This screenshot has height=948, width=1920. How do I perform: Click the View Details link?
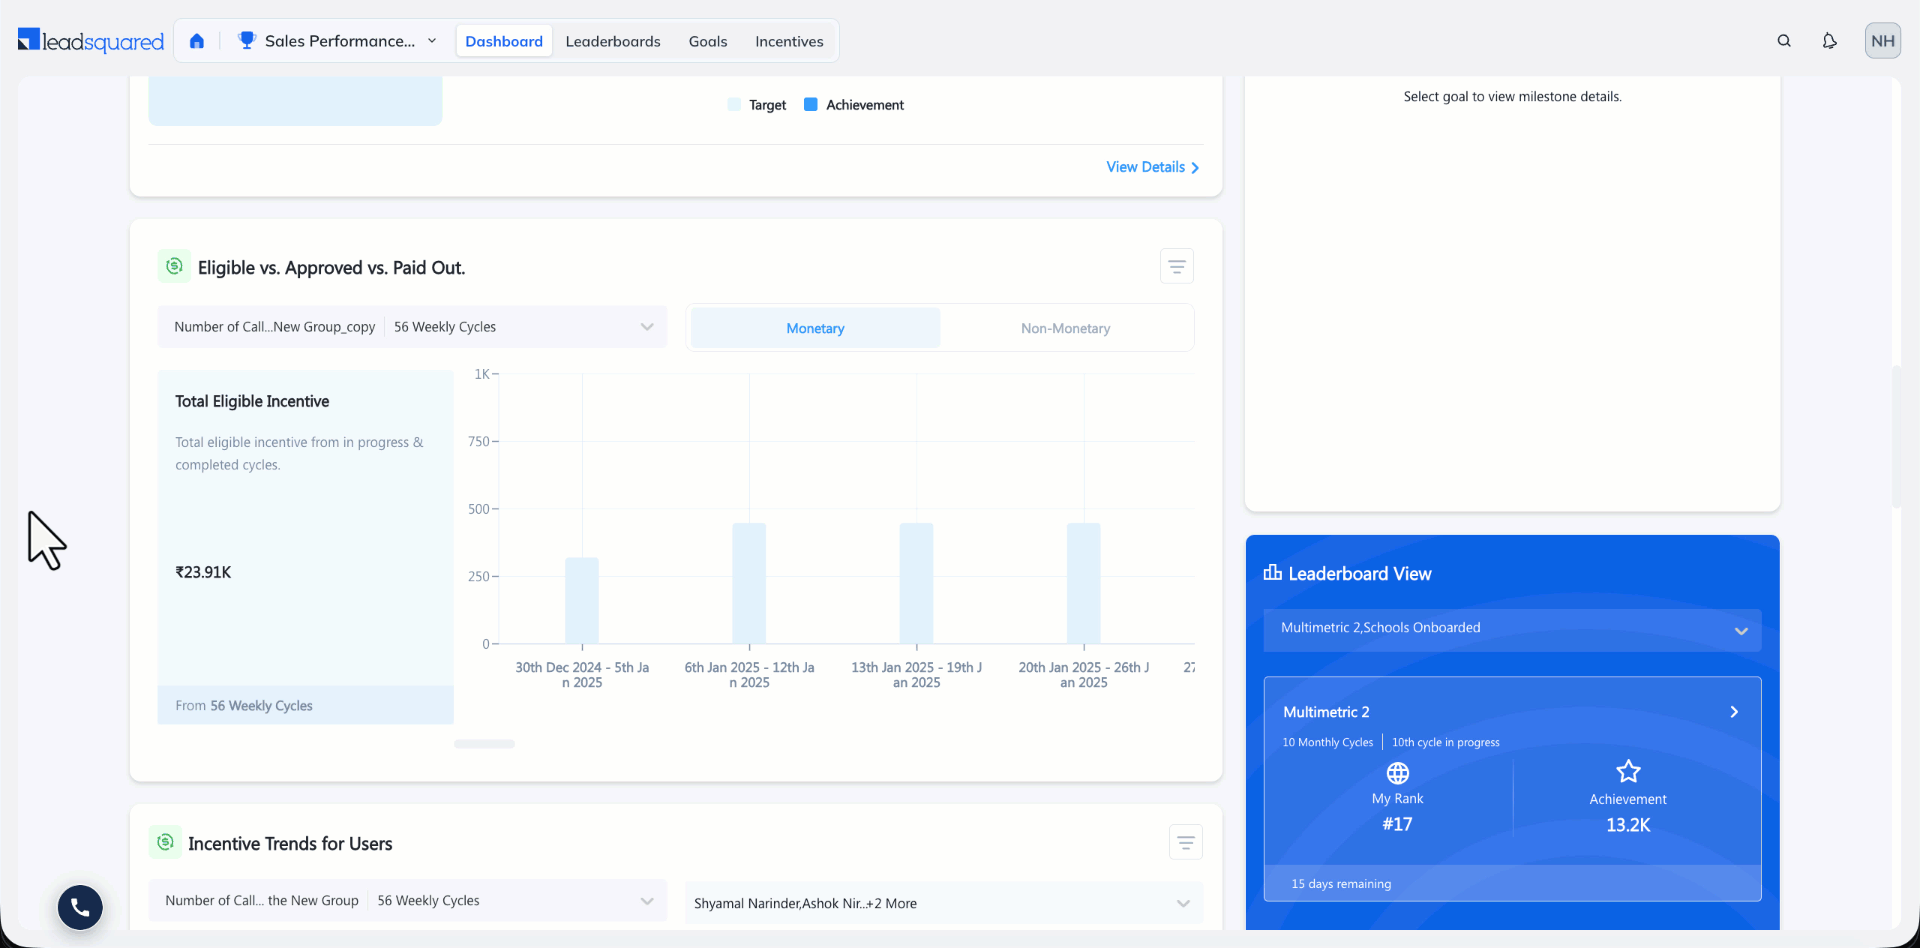tap(1152, 167)
